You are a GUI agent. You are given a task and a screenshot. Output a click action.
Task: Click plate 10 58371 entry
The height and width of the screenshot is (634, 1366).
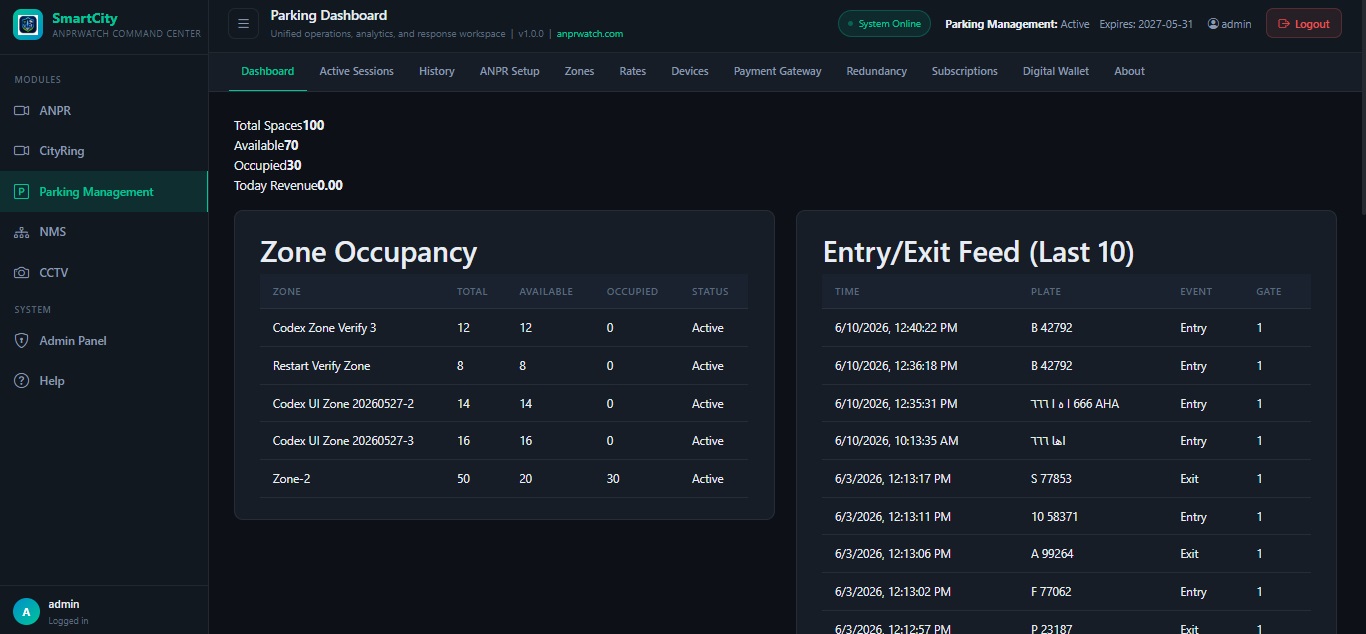(x=1066, y=517)
